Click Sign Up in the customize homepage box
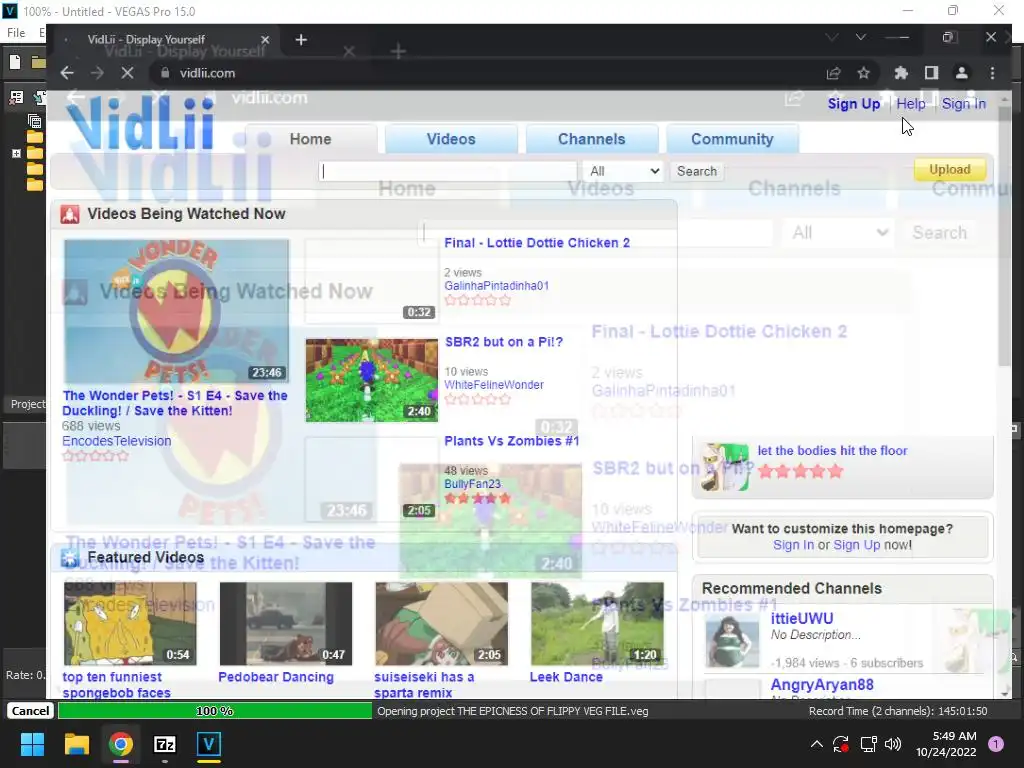1024x768 pixels. 856,545
